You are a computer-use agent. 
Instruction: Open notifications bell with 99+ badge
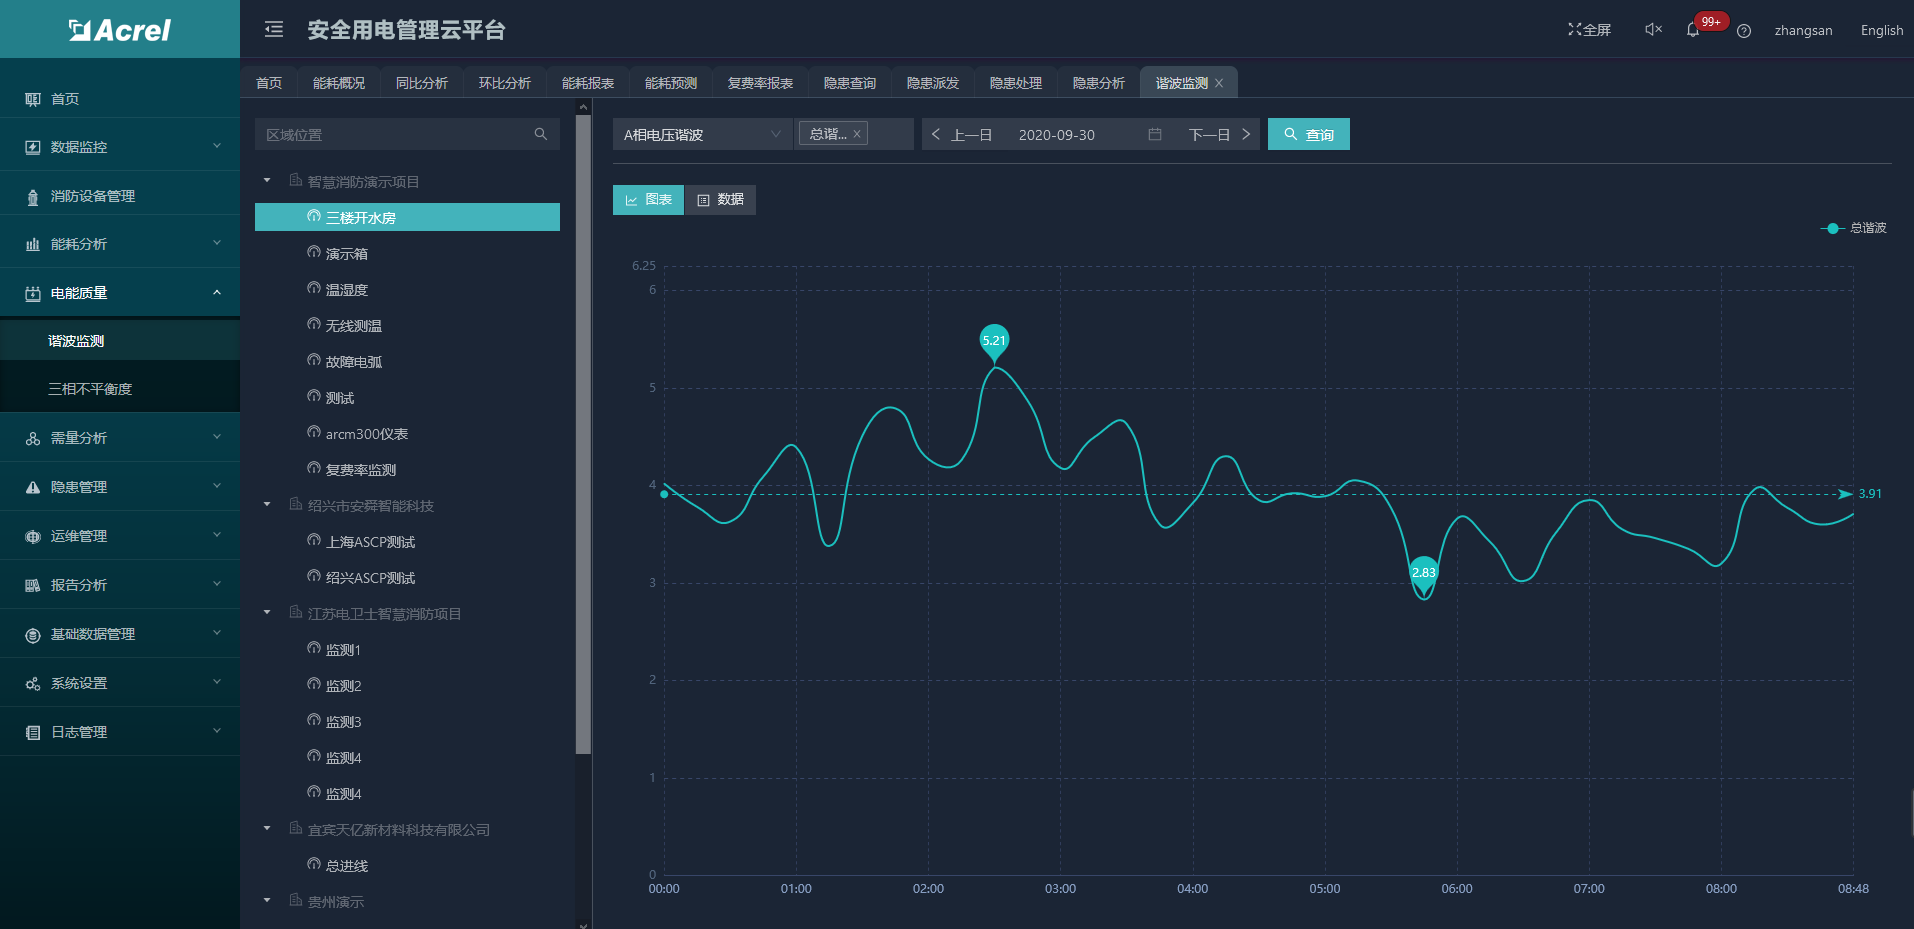point(1693,30)
